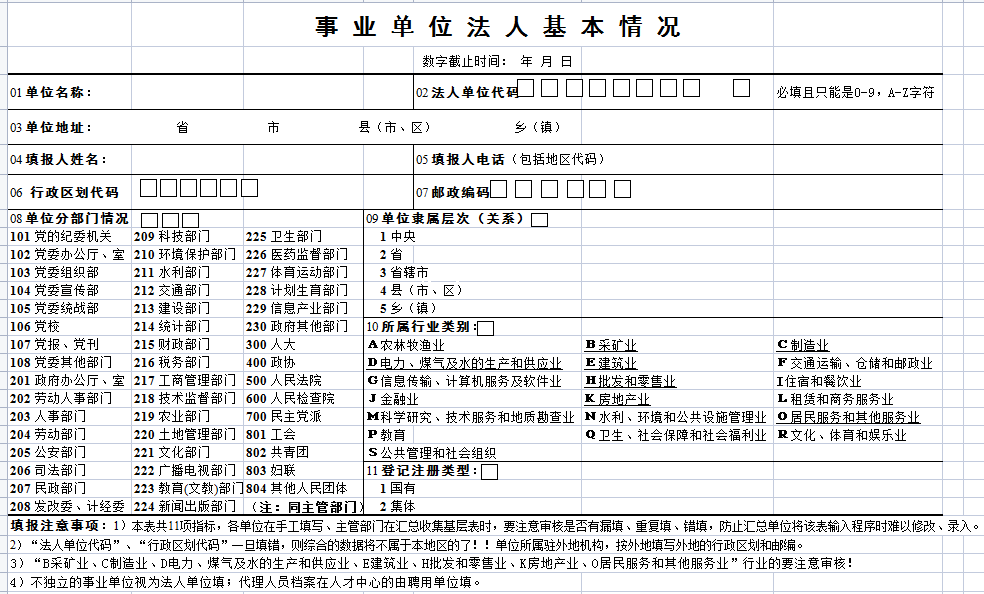Click the G信息传输、计算机服务及软件业 entry
Image resolution: width=984 pixels, height=594 pixels.
click(464, 381)
